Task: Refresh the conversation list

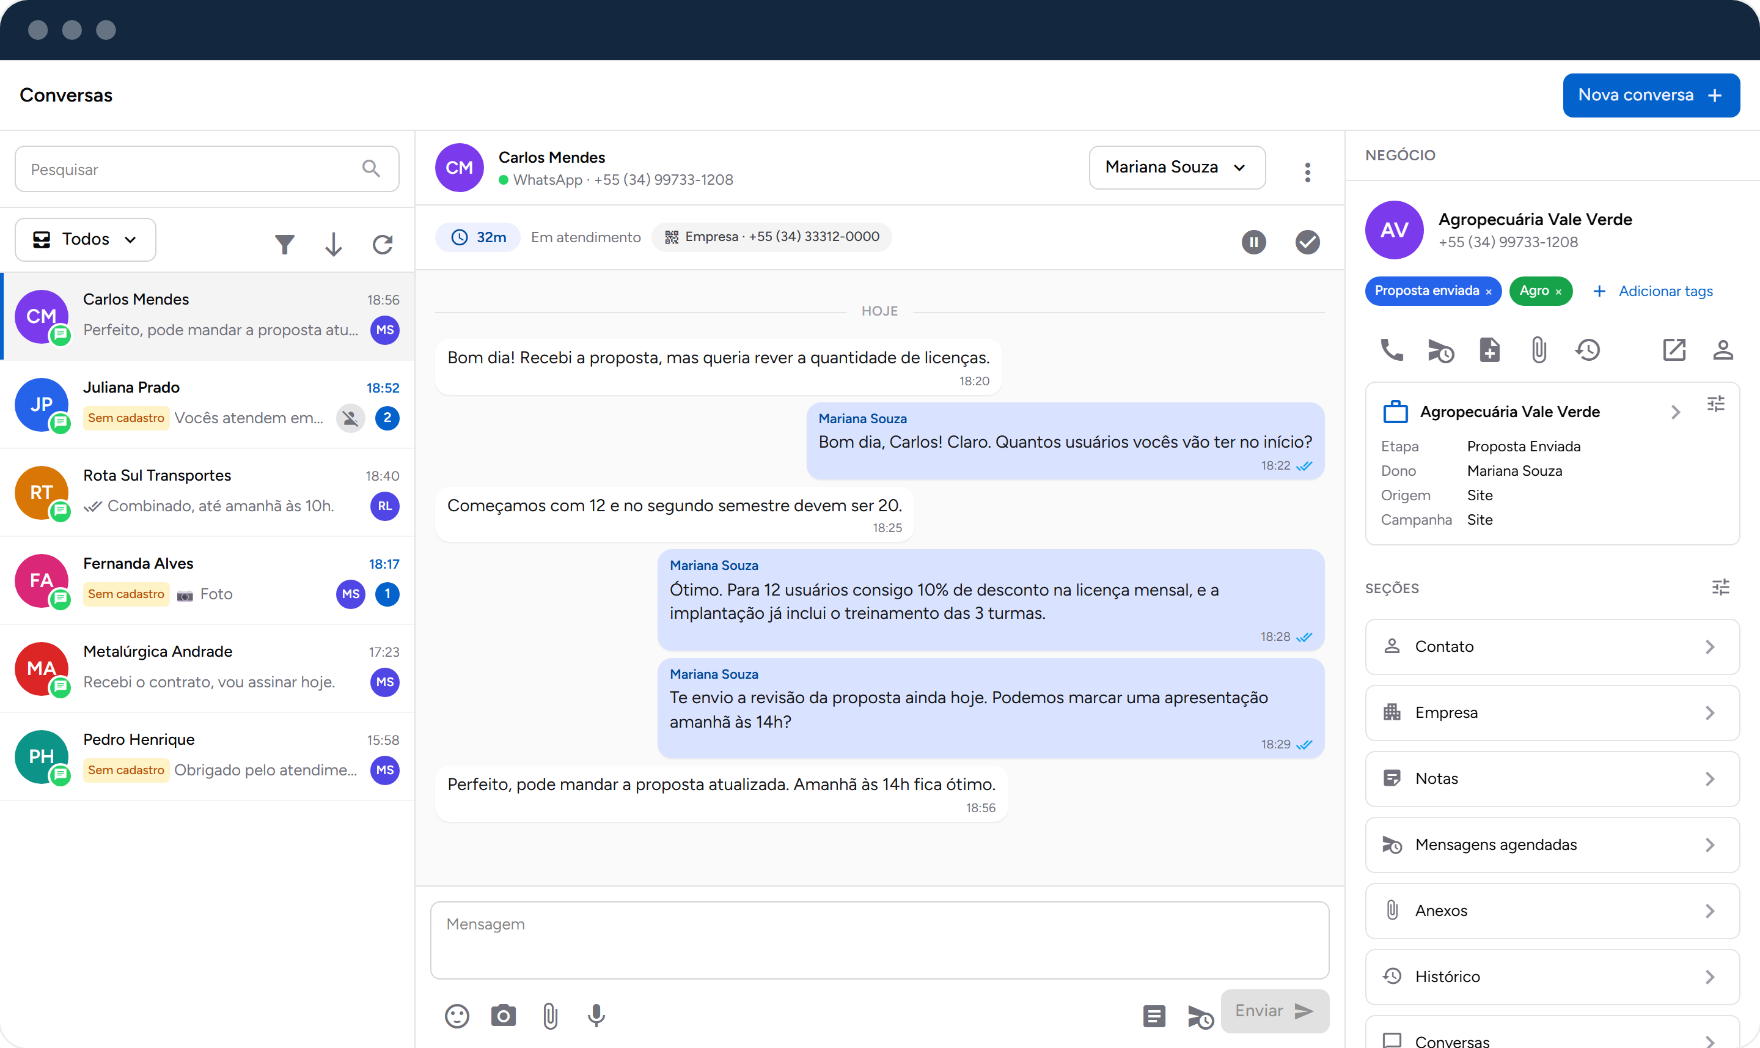Action: (383, 244)
